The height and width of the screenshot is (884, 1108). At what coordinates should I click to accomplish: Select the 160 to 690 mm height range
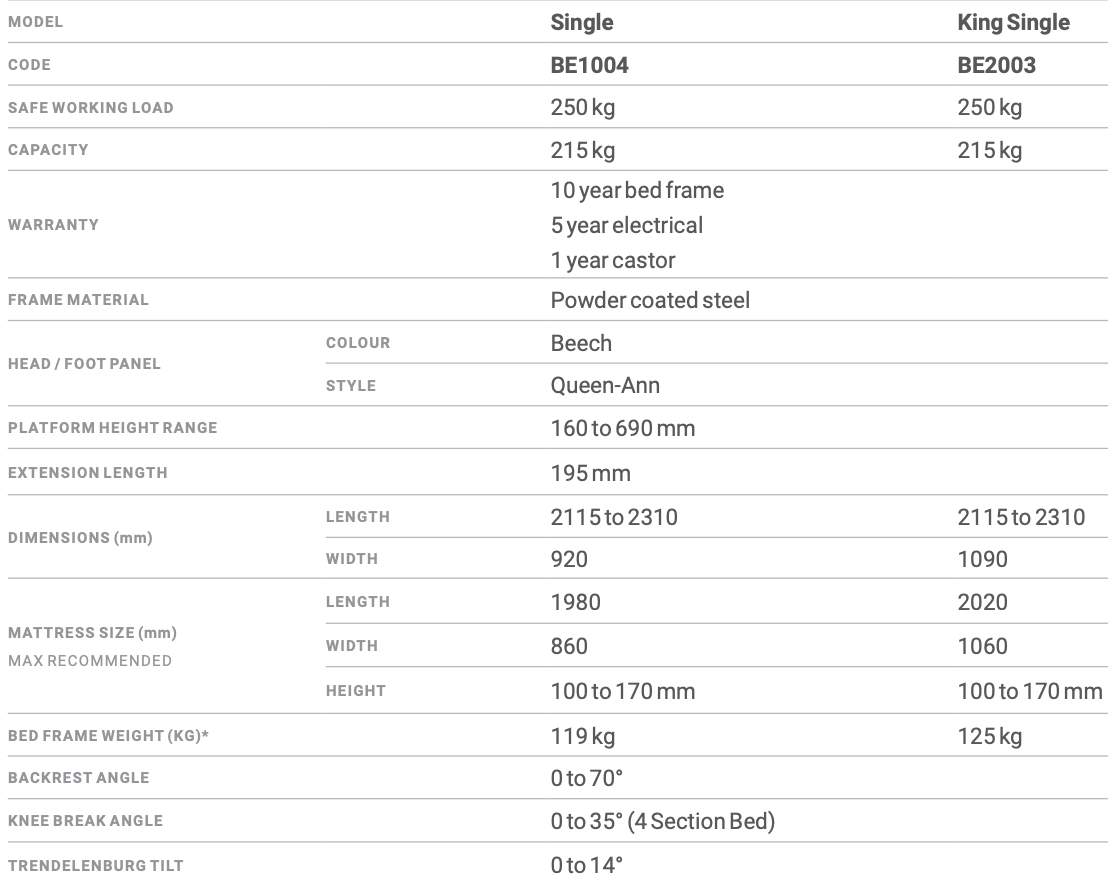(x=622, y=429)
